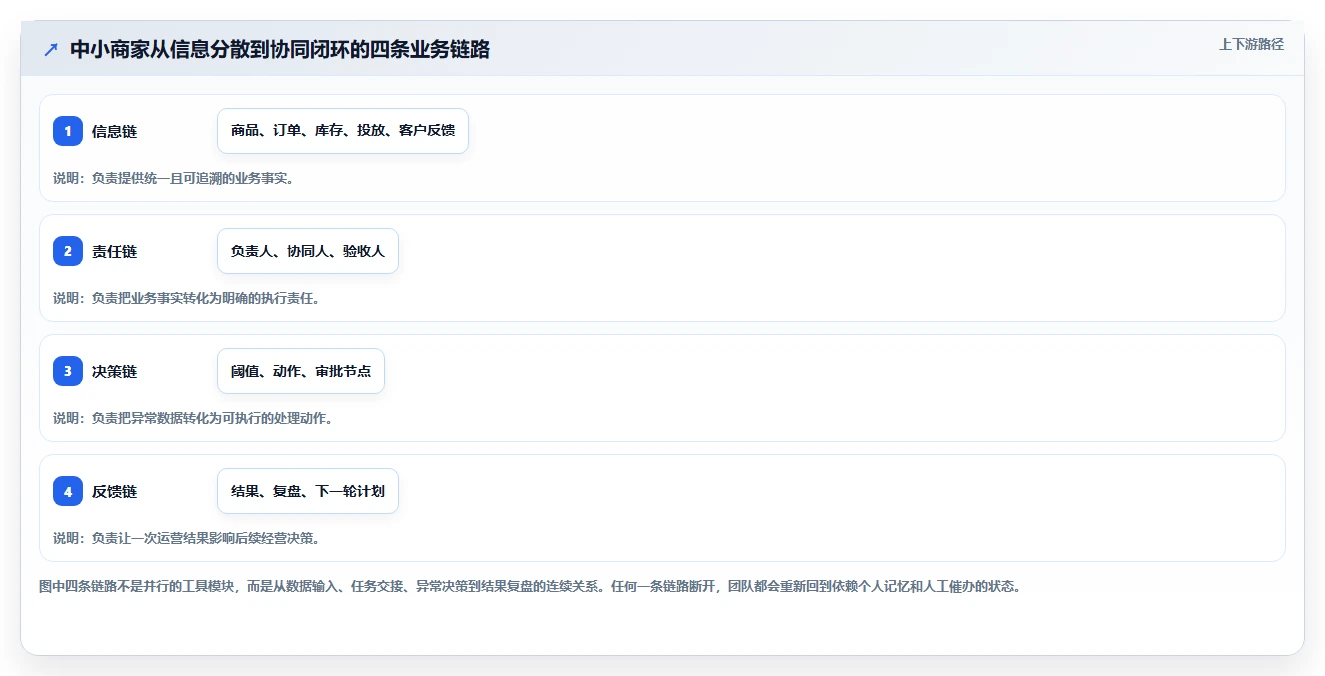Viewport: 1325px width, 676px height.
Task: Select the 商品、订单、库存、投放、客户反馈 chip
Action: 343,131
